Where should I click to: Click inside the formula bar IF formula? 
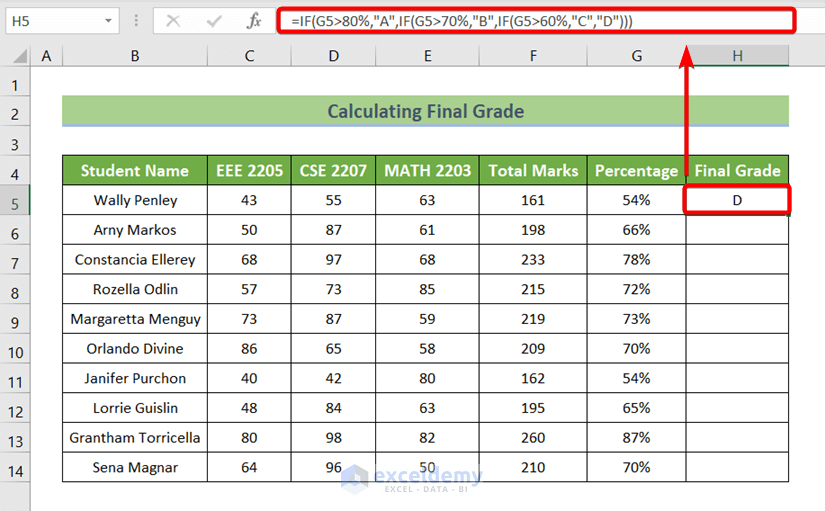[536, 21]
